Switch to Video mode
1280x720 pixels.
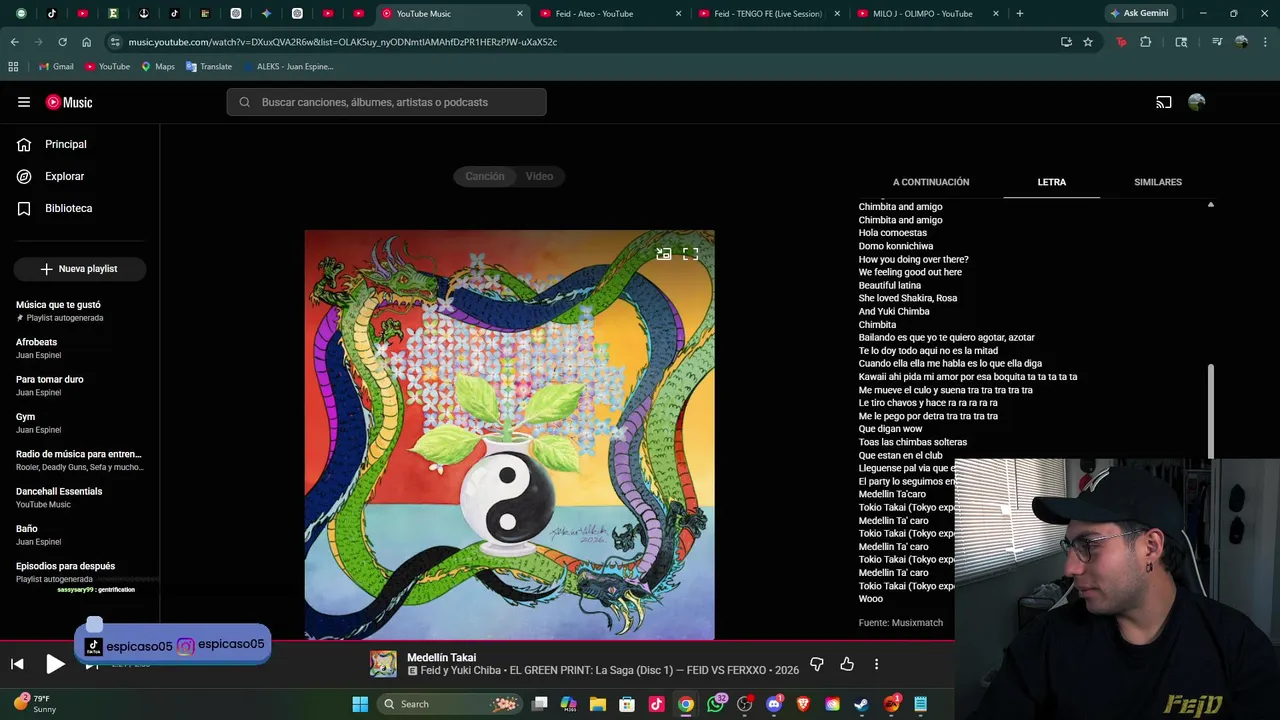539,176
